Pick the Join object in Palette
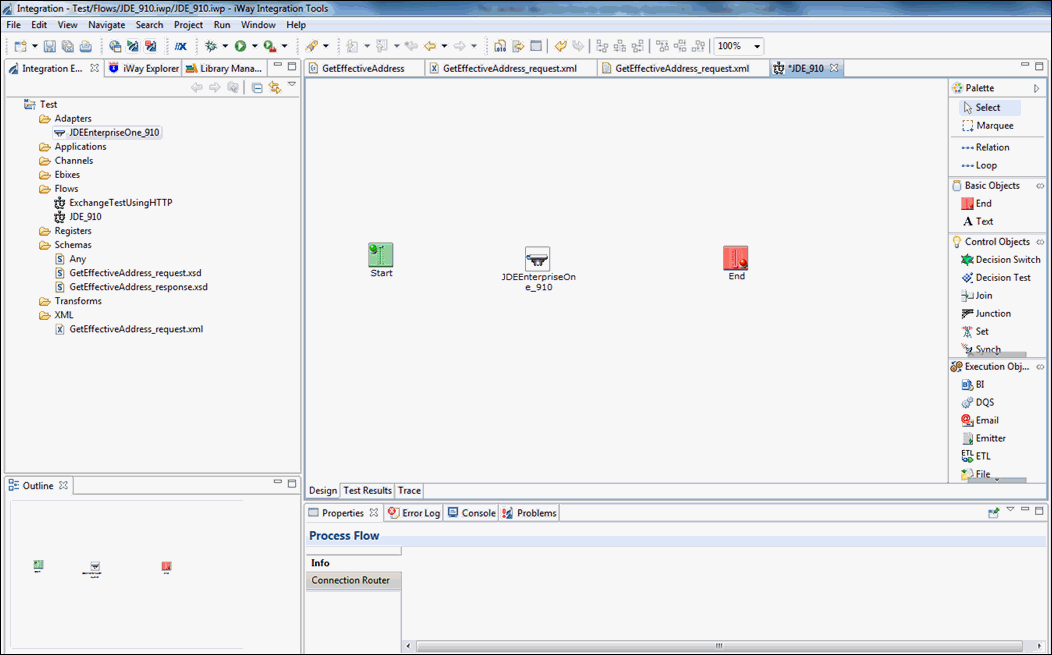Viewport: 1052px width, 655px height. (x=977, y=295)
